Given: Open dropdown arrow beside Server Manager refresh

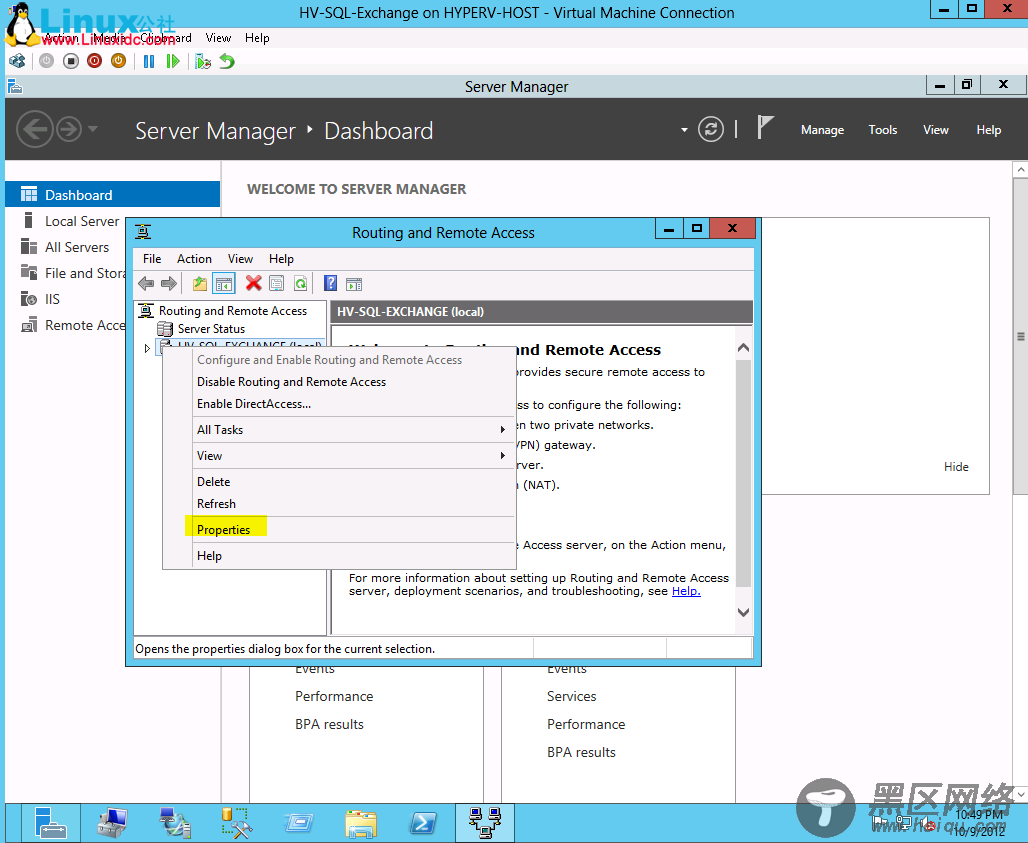Looking at the screenshot, I should point(684,130).
